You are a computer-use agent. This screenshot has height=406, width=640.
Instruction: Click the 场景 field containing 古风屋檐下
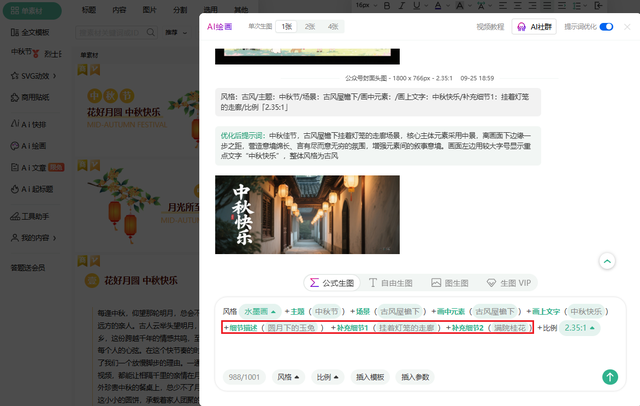click(x=400, y=312)
